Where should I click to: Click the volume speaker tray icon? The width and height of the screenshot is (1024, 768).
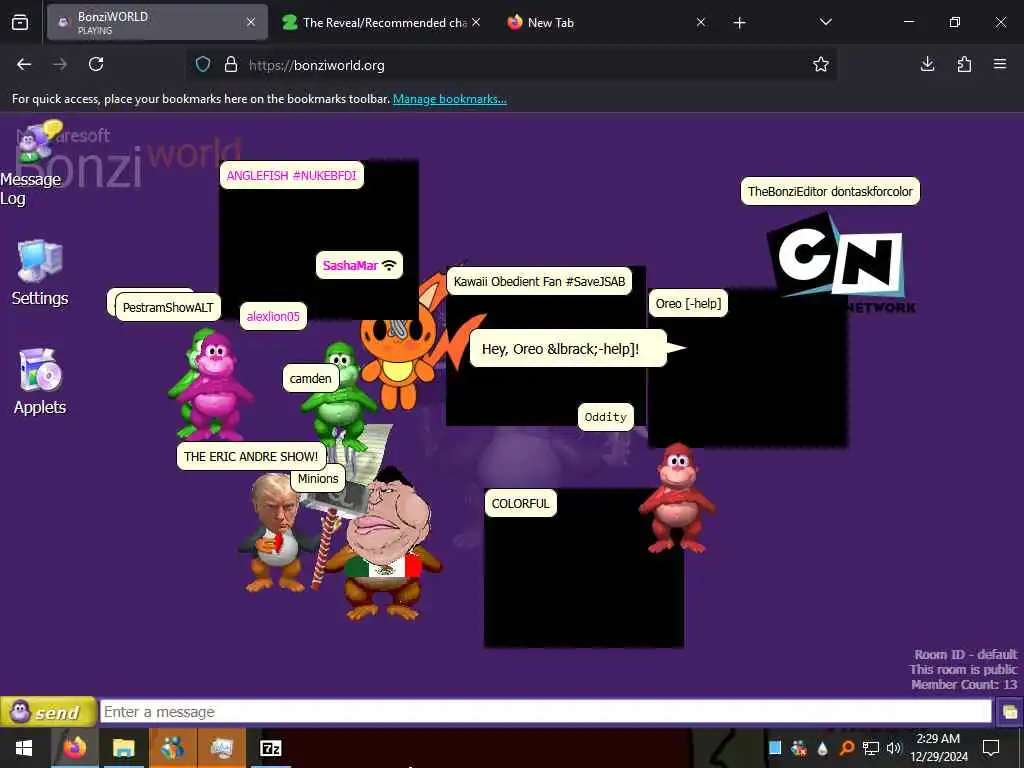click(893, 748)
